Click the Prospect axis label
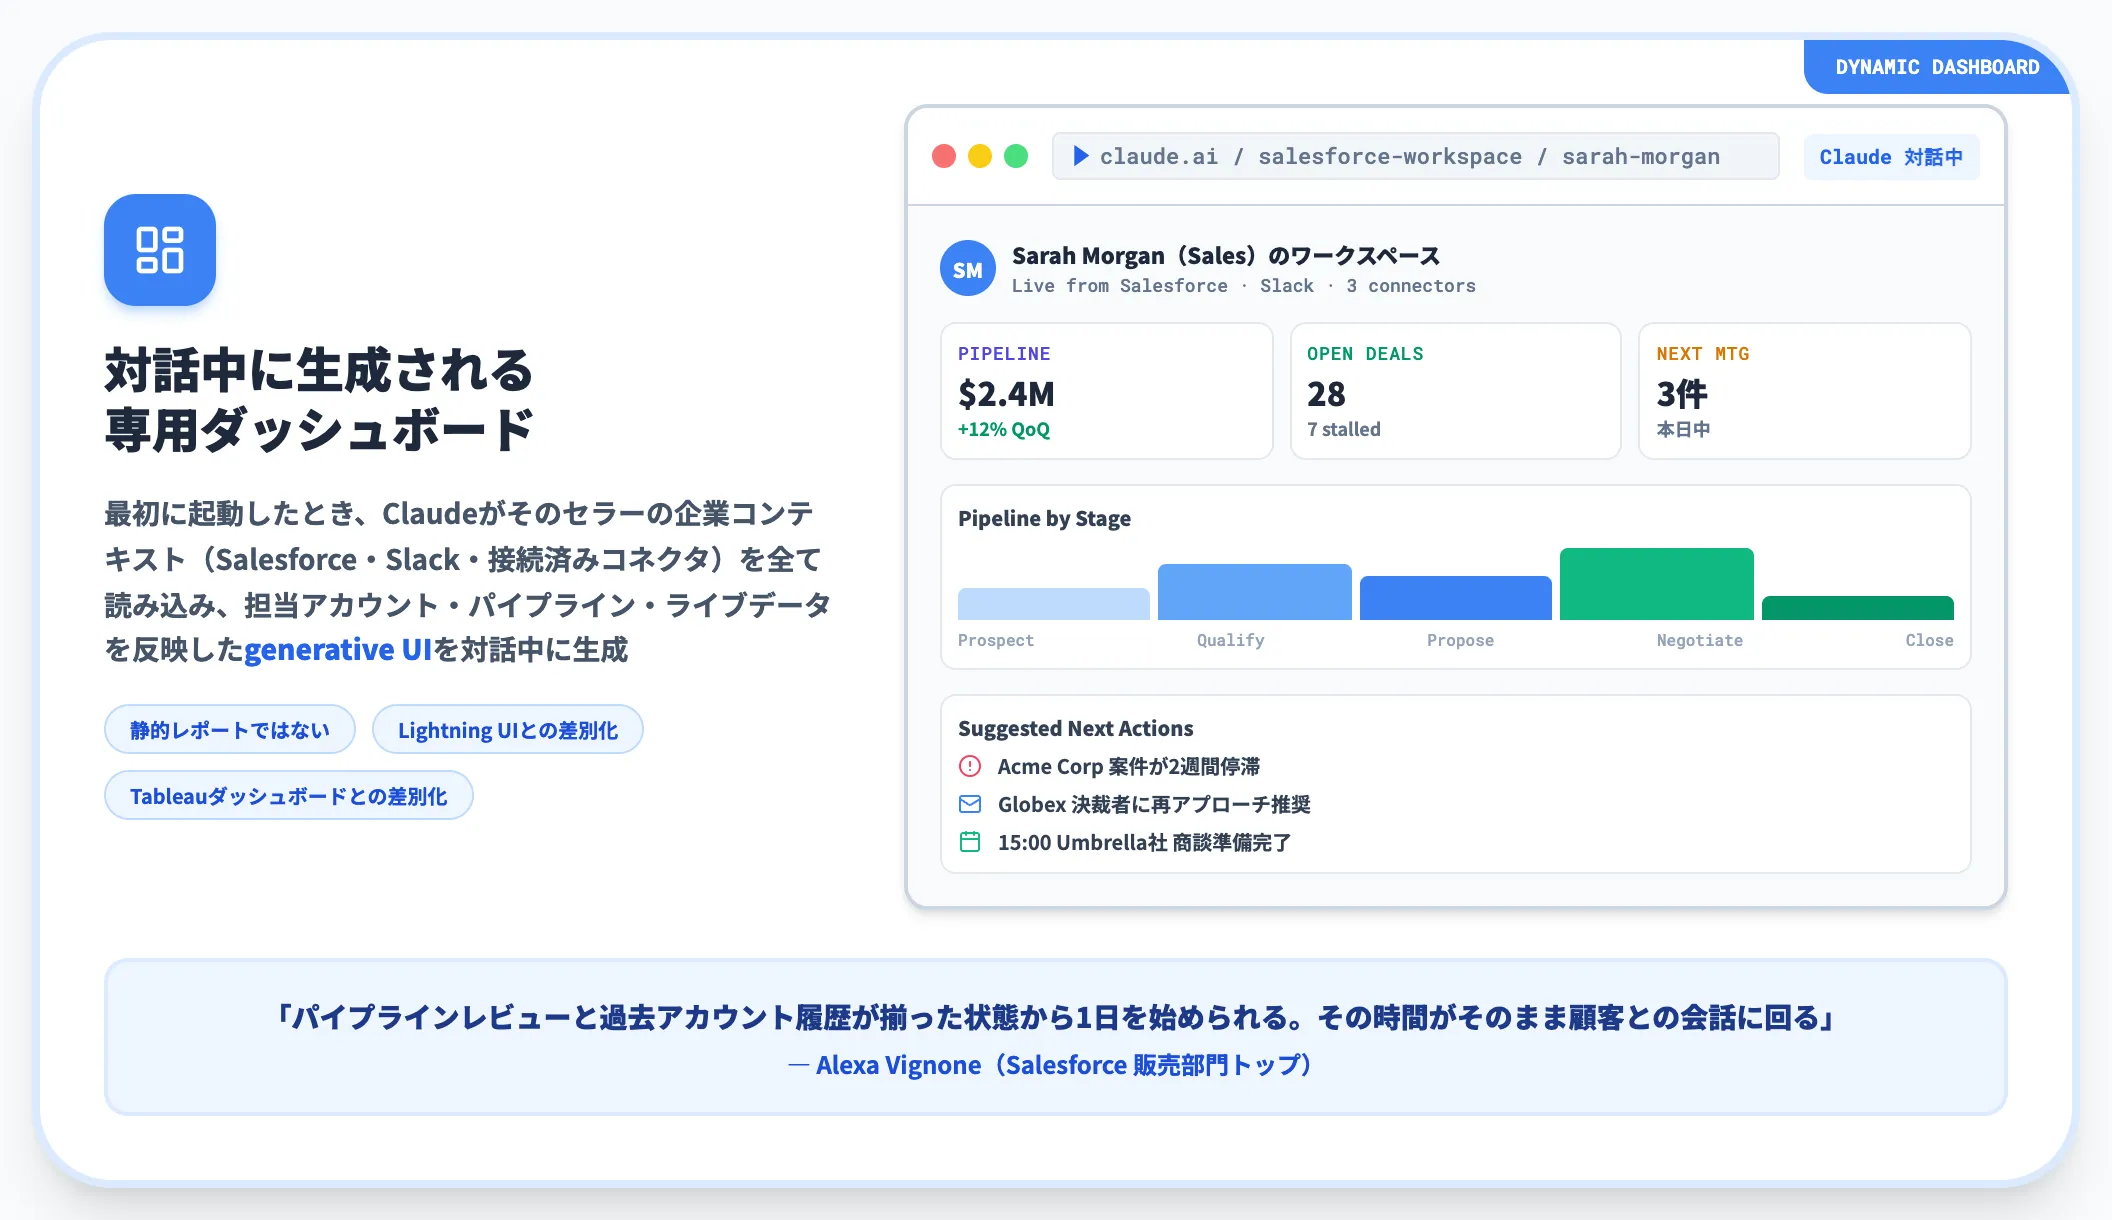2112x1220 pixels. pyautogui.click(x=996, y=640)
